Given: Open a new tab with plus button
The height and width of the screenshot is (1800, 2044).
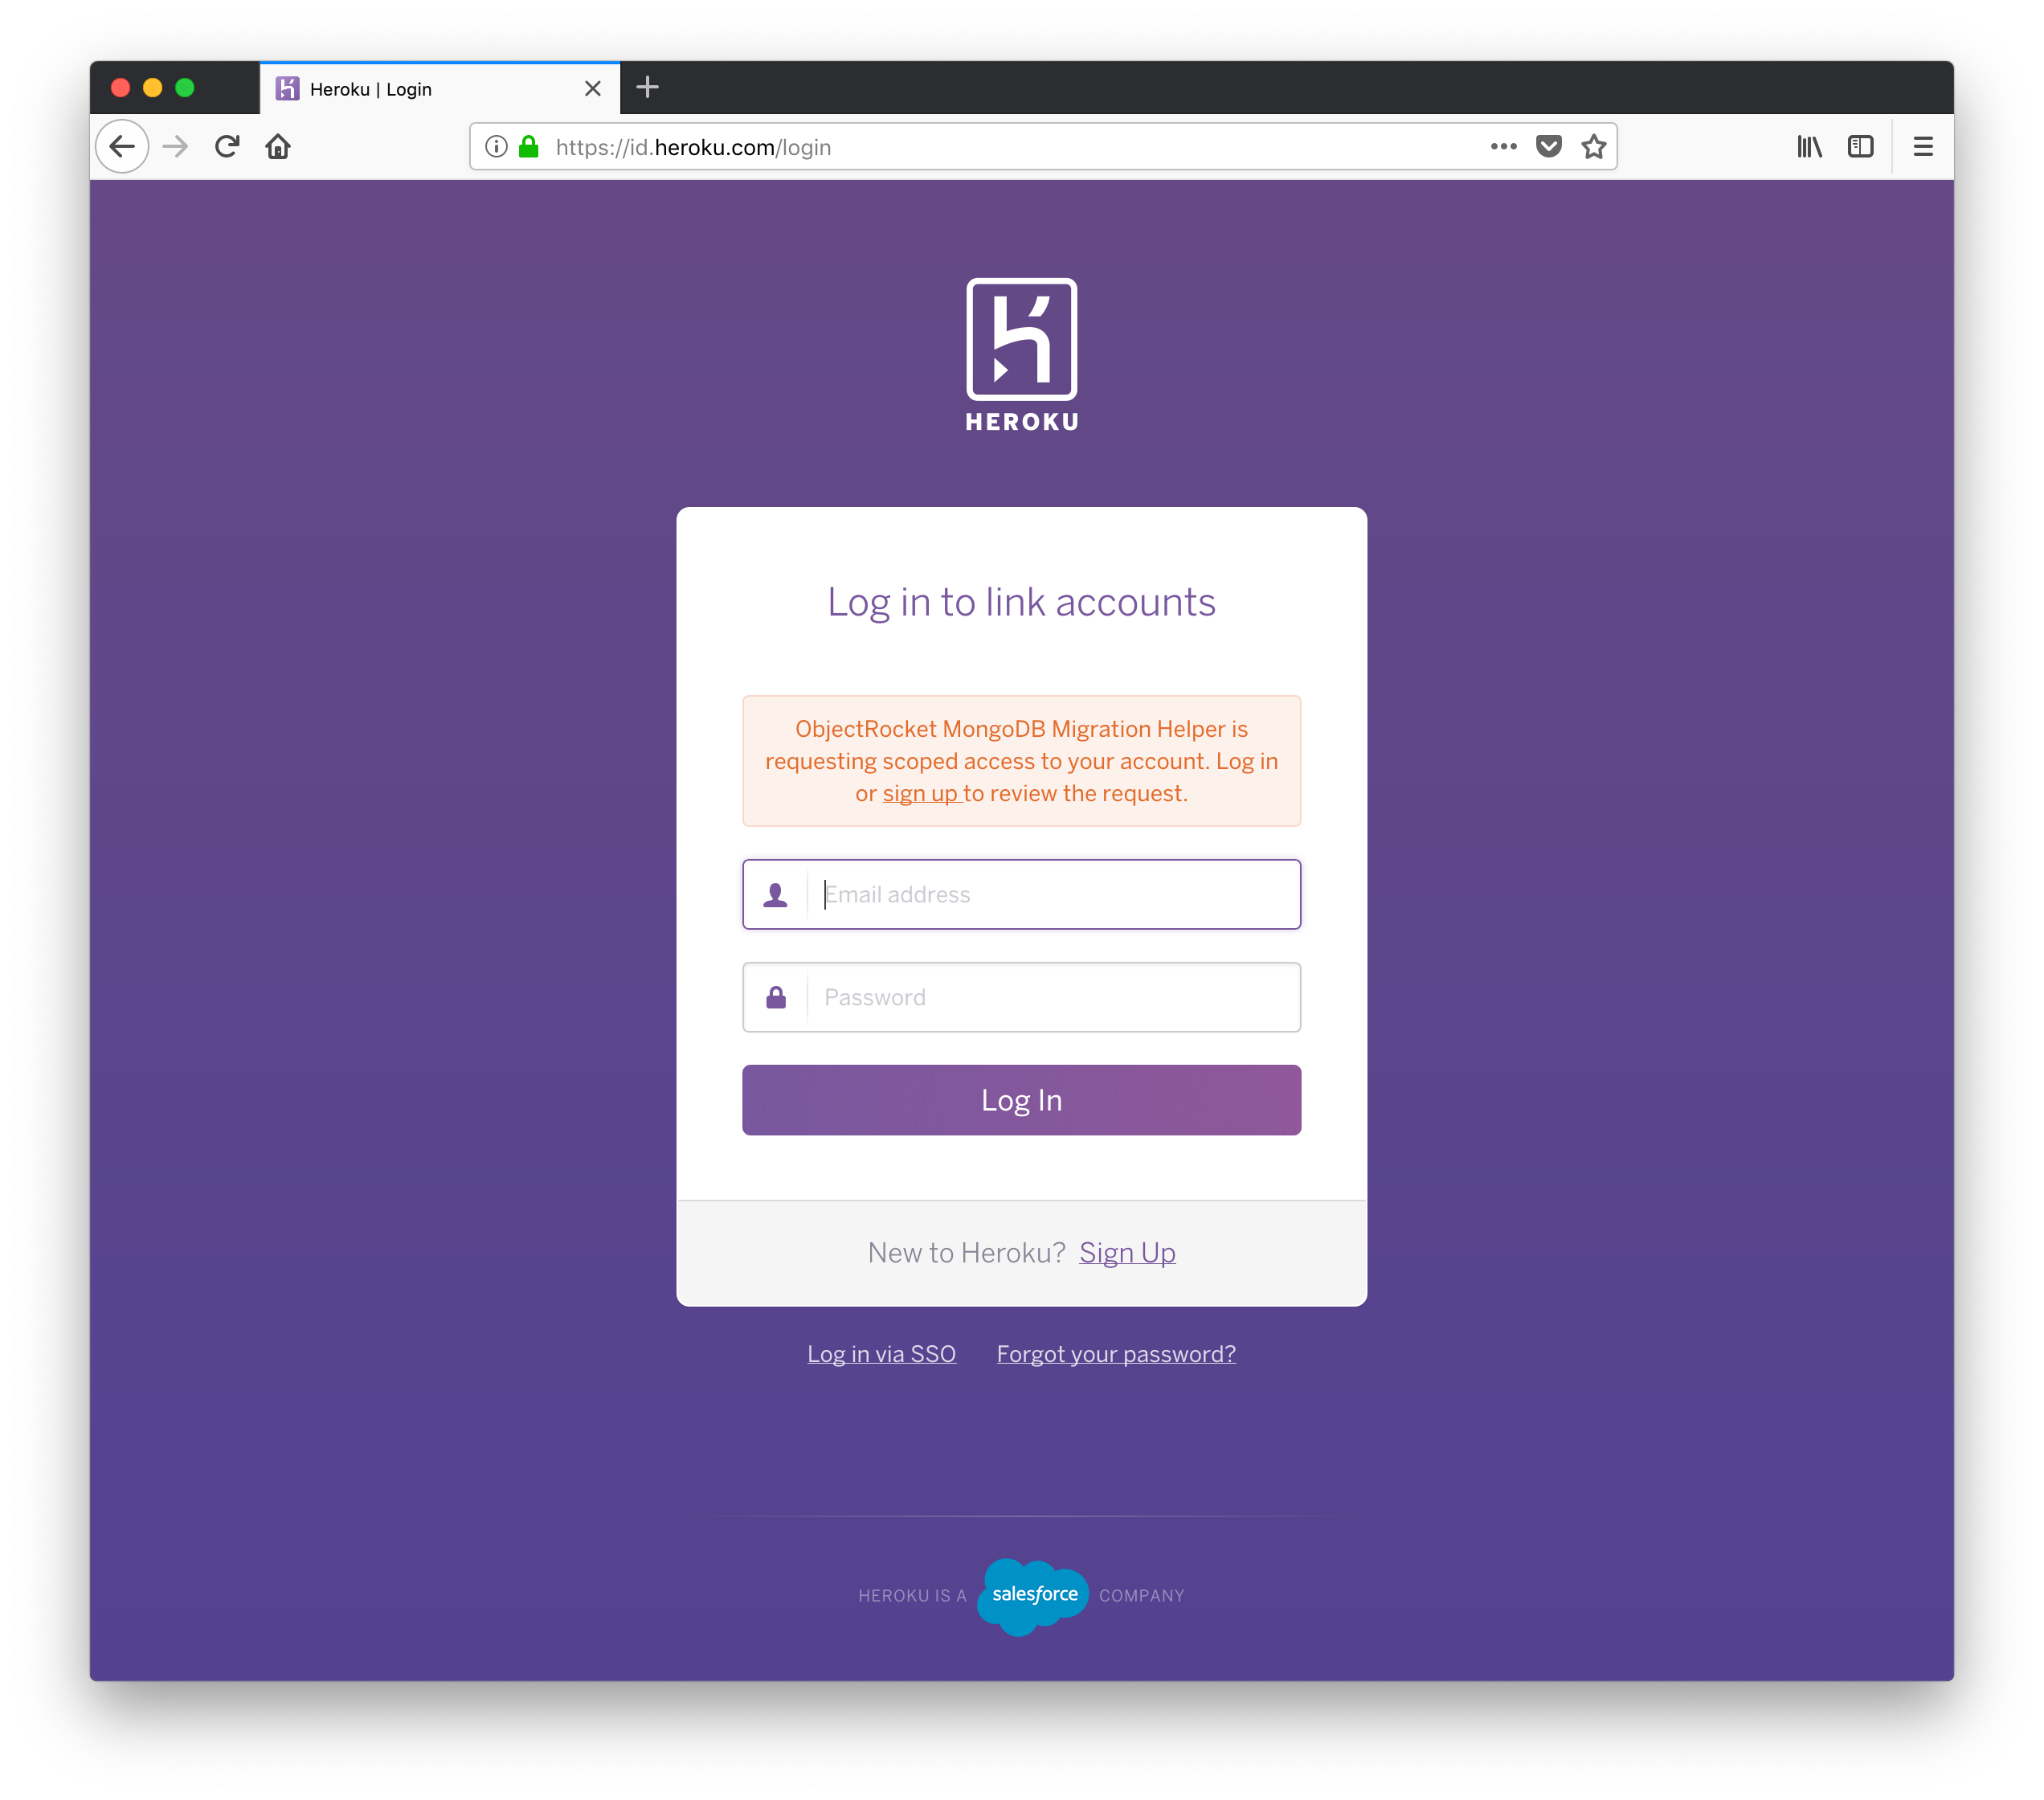Looking at the screenshot, I should [648, 87].
